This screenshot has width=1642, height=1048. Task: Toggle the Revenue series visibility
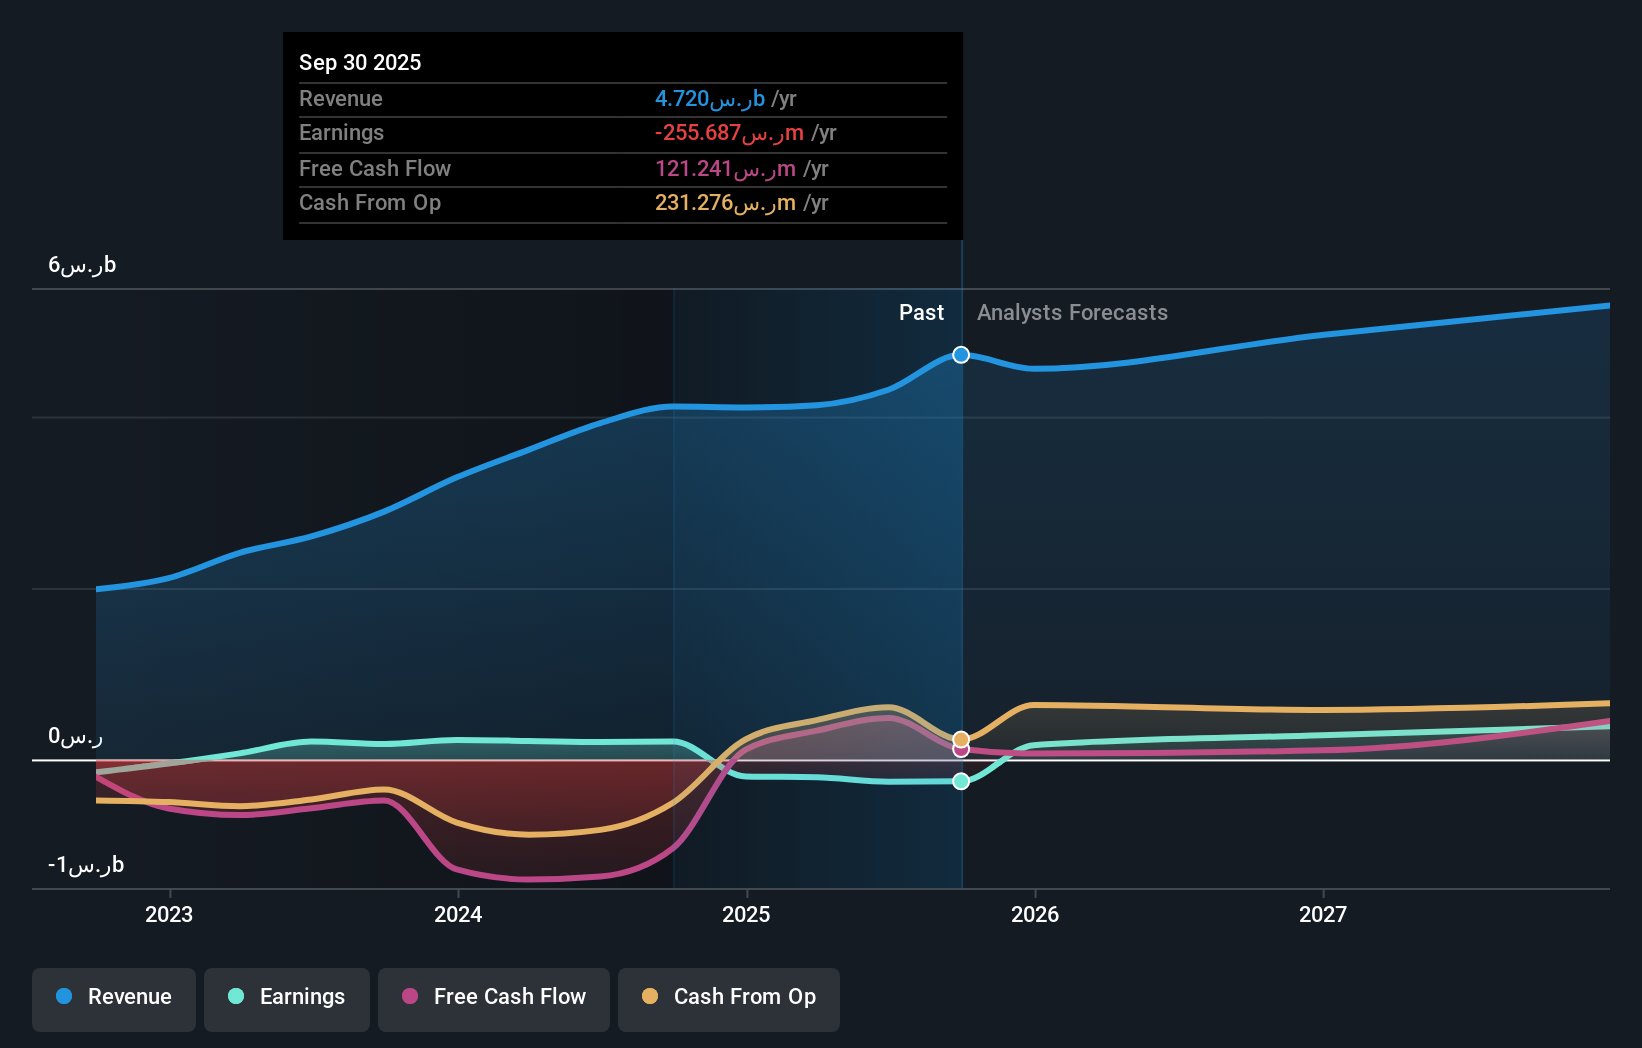click(113, 997)
